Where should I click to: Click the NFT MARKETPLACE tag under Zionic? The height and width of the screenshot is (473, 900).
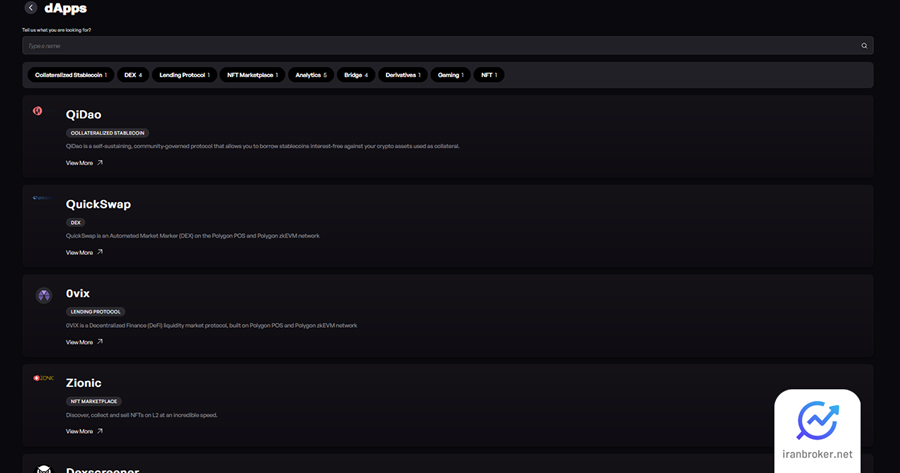94,402
